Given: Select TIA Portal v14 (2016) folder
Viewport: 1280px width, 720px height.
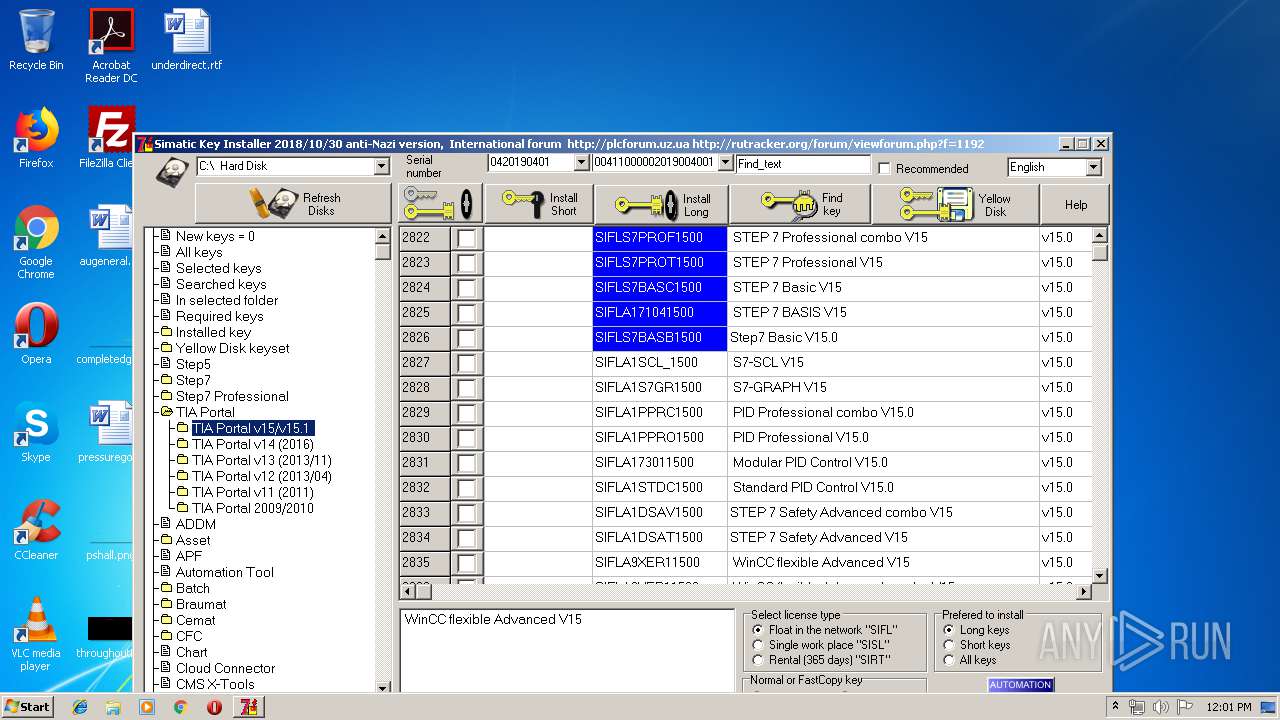Looking at the screenshot, I should pyautogui.click(x=252, y=444).
